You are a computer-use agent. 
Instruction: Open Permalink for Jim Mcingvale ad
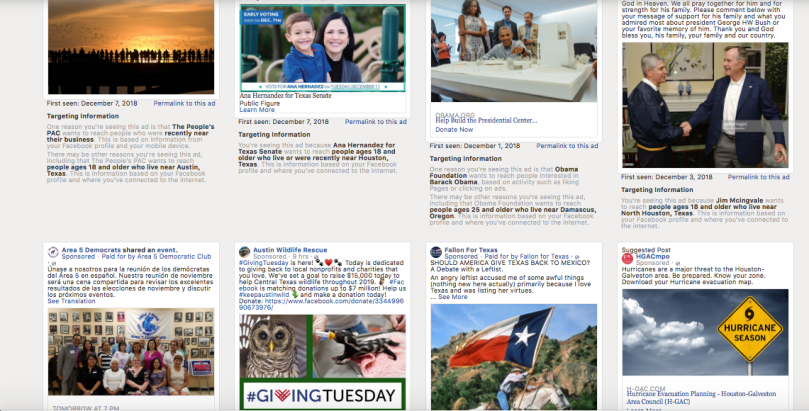coord(758,177)
